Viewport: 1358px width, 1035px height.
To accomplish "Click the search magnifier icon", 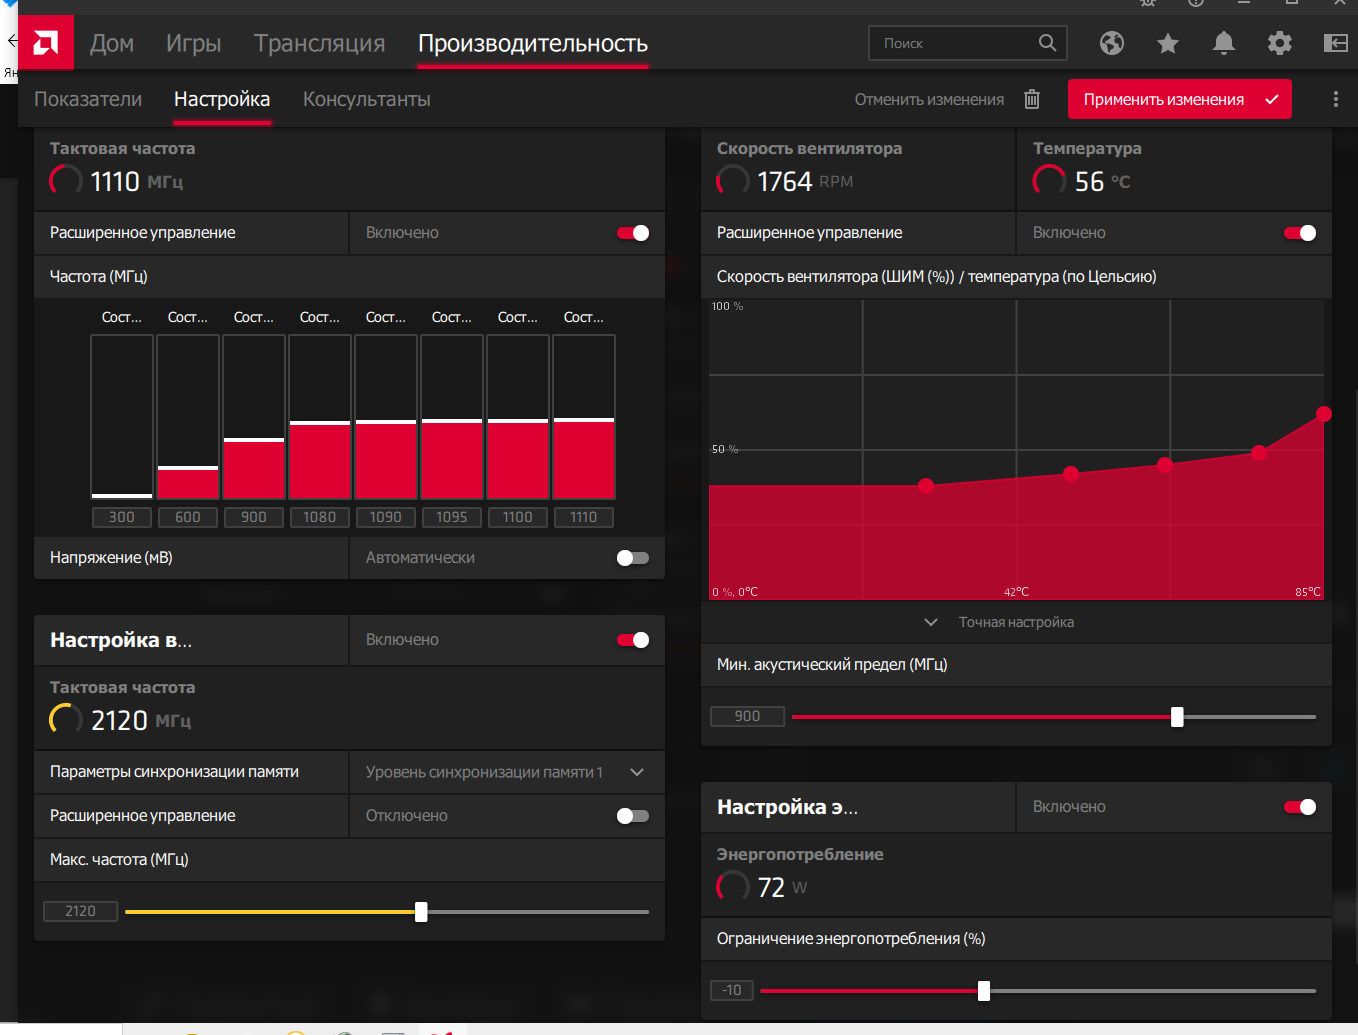I will tap(1047, 43).
